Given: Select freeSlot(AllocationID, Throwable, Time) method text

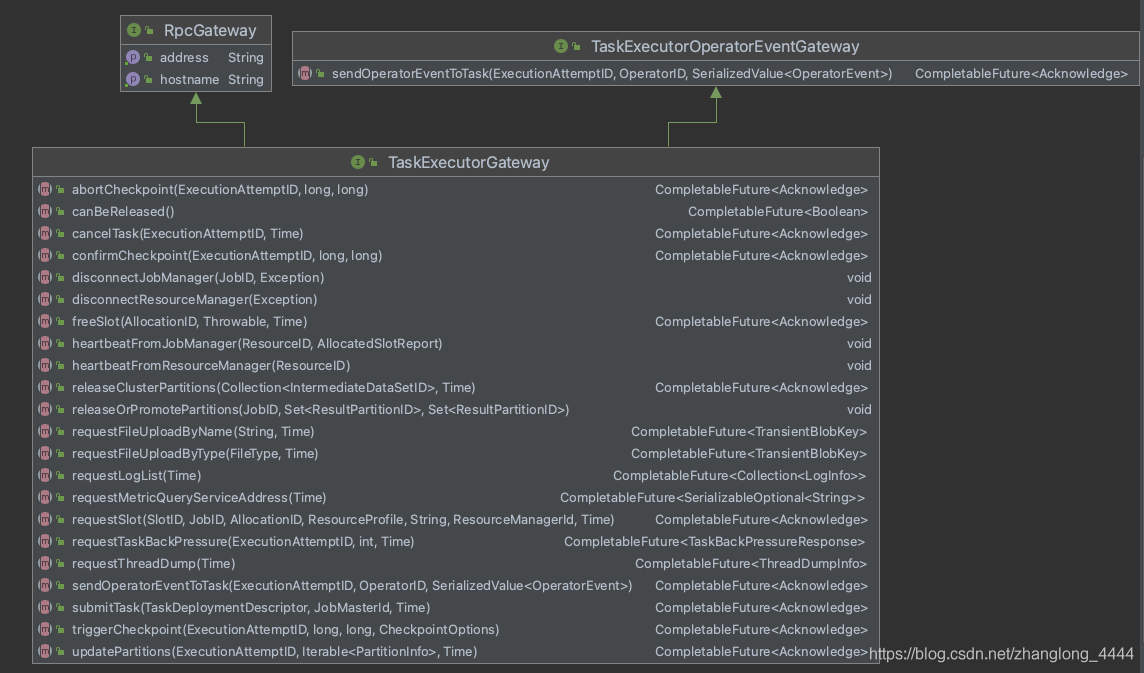Looking at the screenshot, I should pyautogui.click(x=189, y=321).
